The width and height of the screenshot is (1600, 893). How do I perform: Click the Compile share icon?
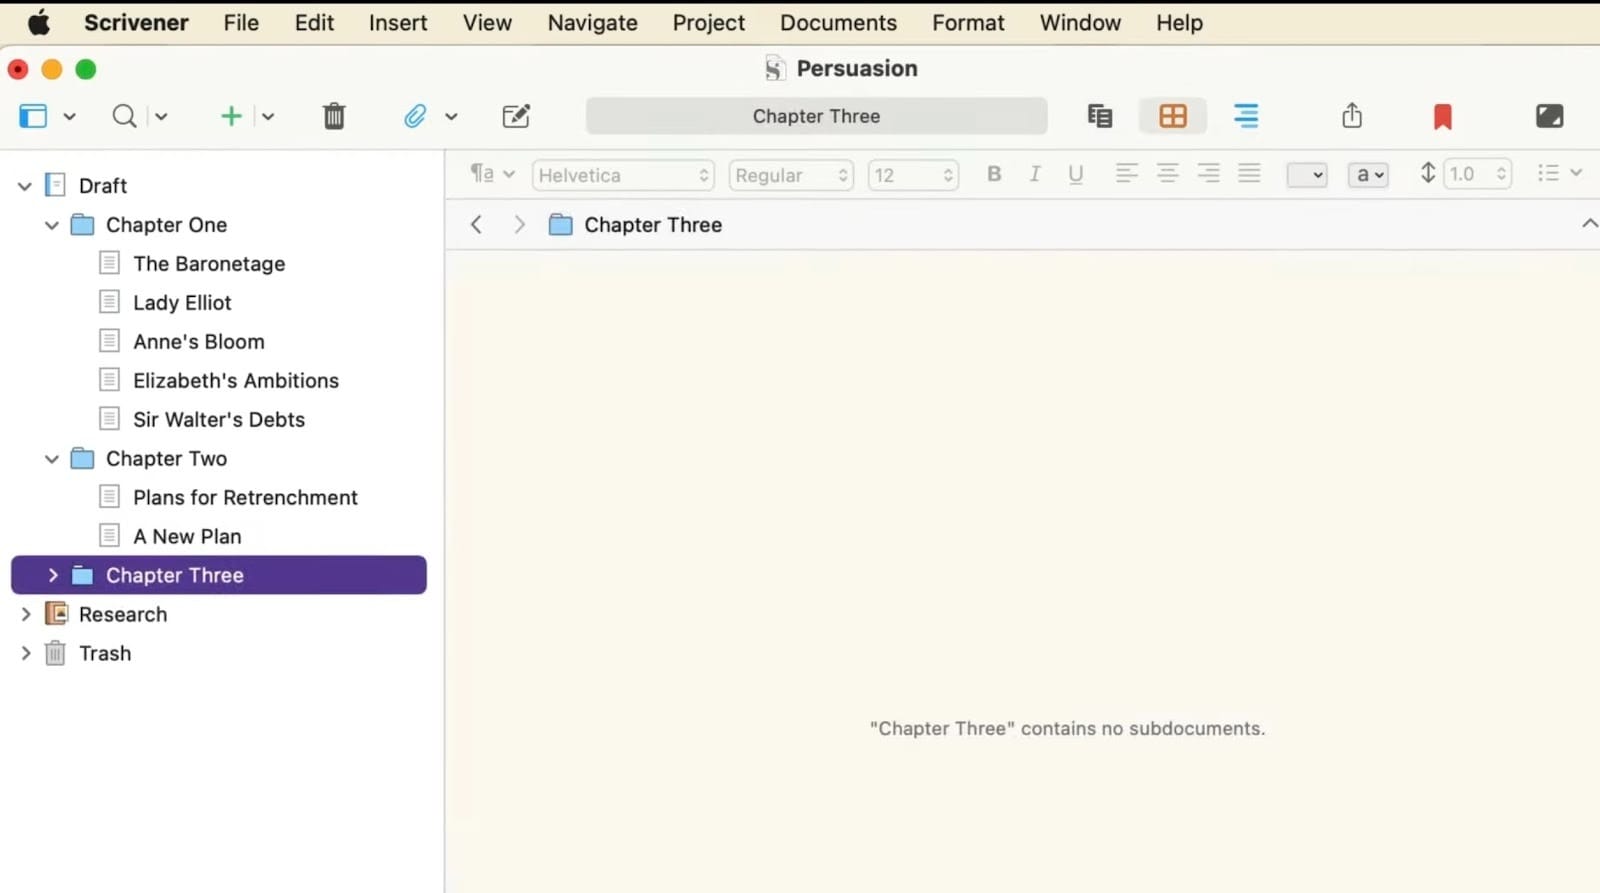tap(1352, 116)
